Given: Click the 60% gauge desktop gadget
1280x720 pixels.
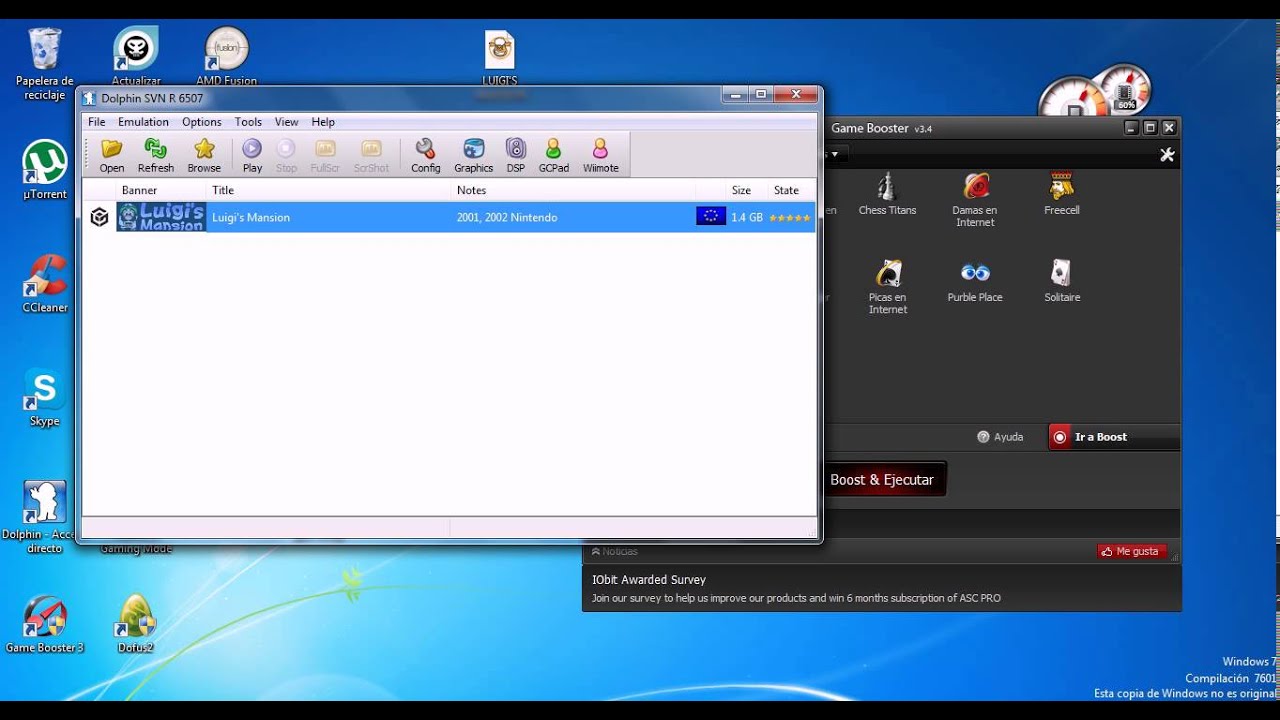Looking at the screenshot, I should pyautogui.click(x=1122, y=88).
